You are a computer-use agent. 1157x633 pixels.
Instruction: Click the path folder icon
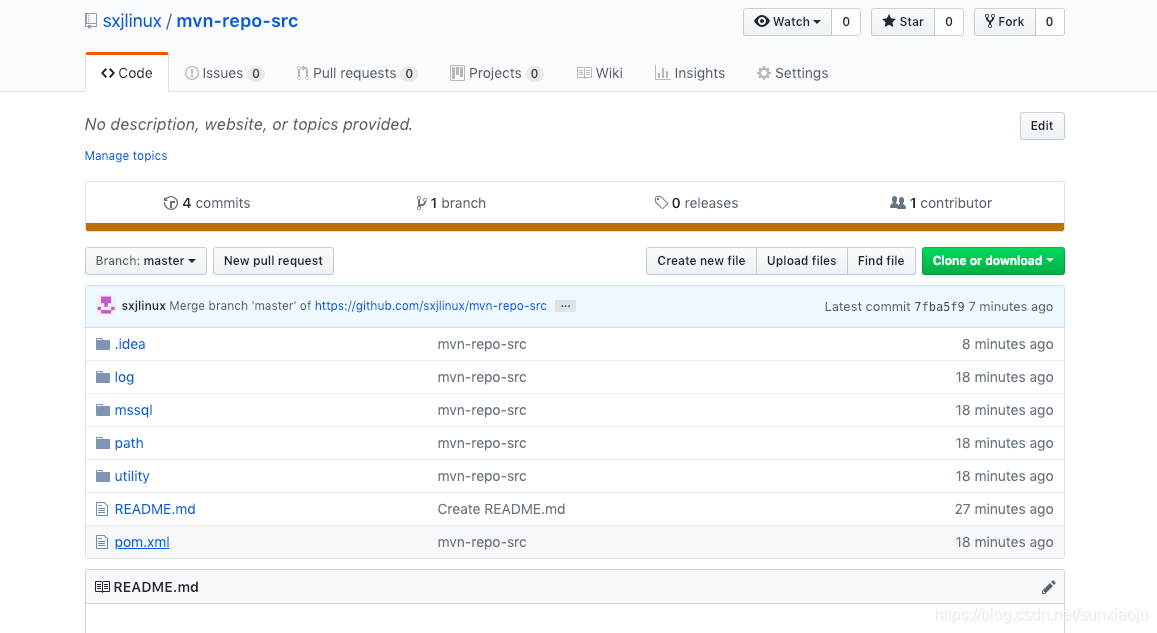pos(103,443)
